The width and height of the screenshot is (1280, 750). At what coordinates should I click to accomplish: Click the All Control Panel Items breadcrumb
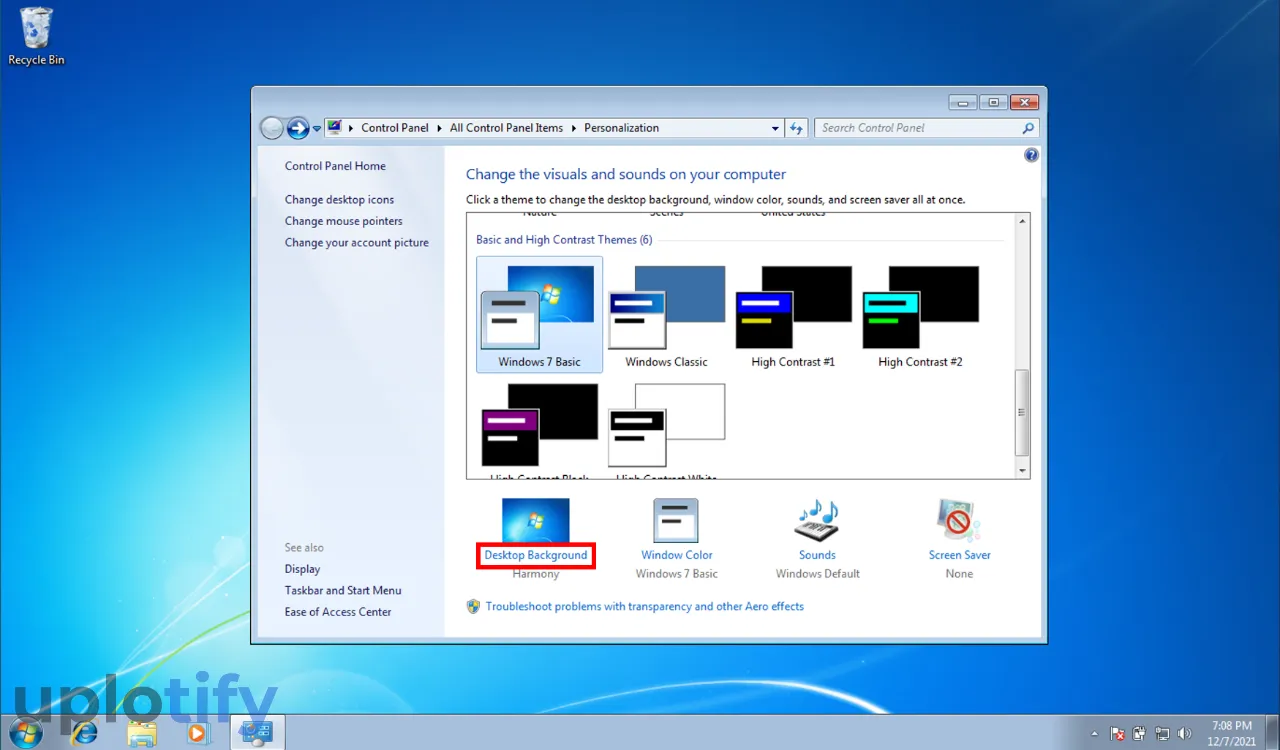(x=506, y=128)
